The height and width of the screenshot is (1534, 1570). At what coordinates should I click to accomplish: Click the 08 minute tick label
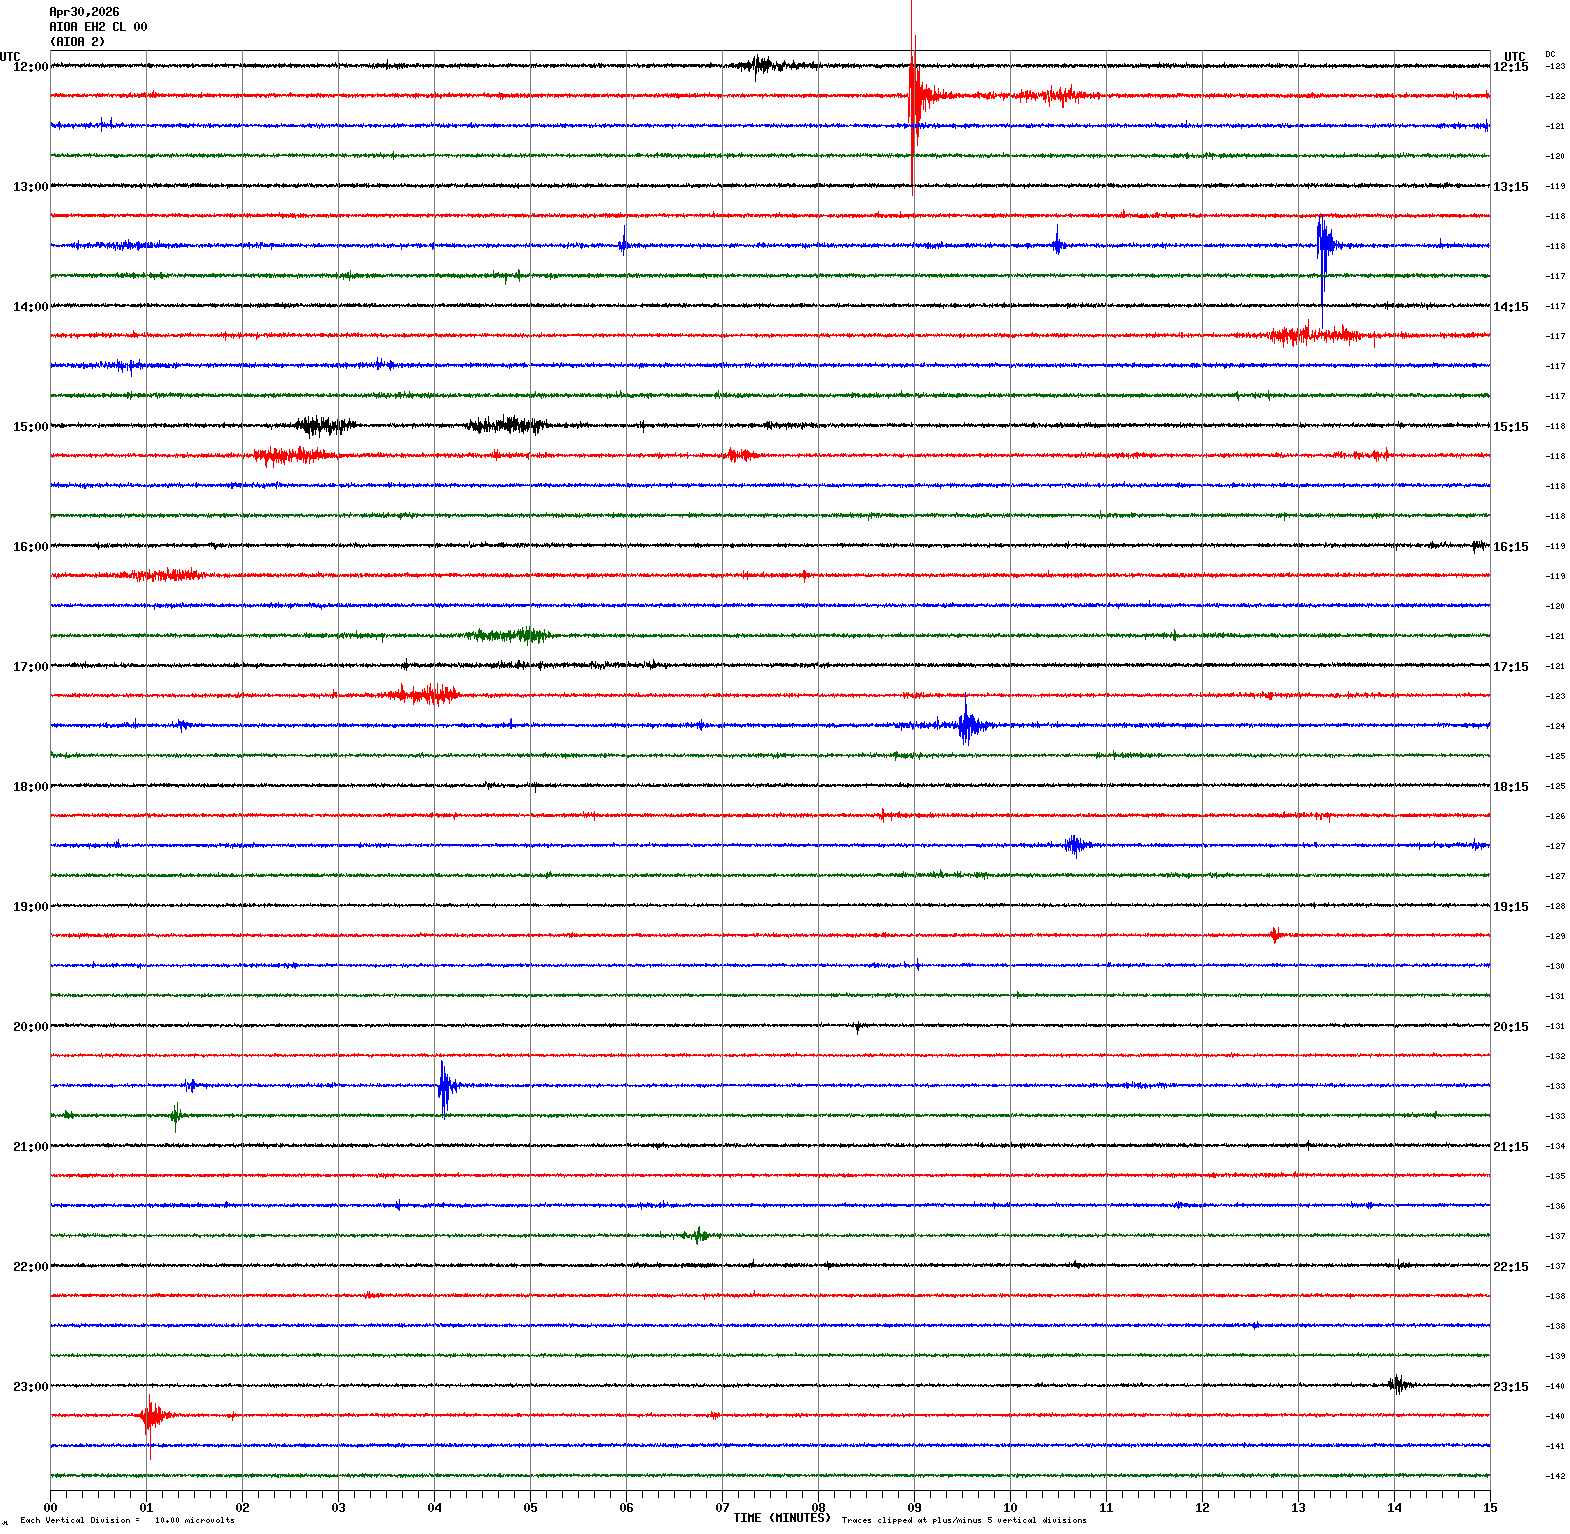[818, 1508]
